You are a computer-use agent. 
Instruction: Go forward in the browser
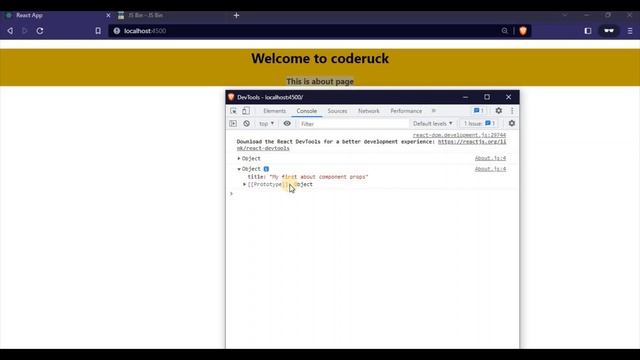(x=25, y=31)
